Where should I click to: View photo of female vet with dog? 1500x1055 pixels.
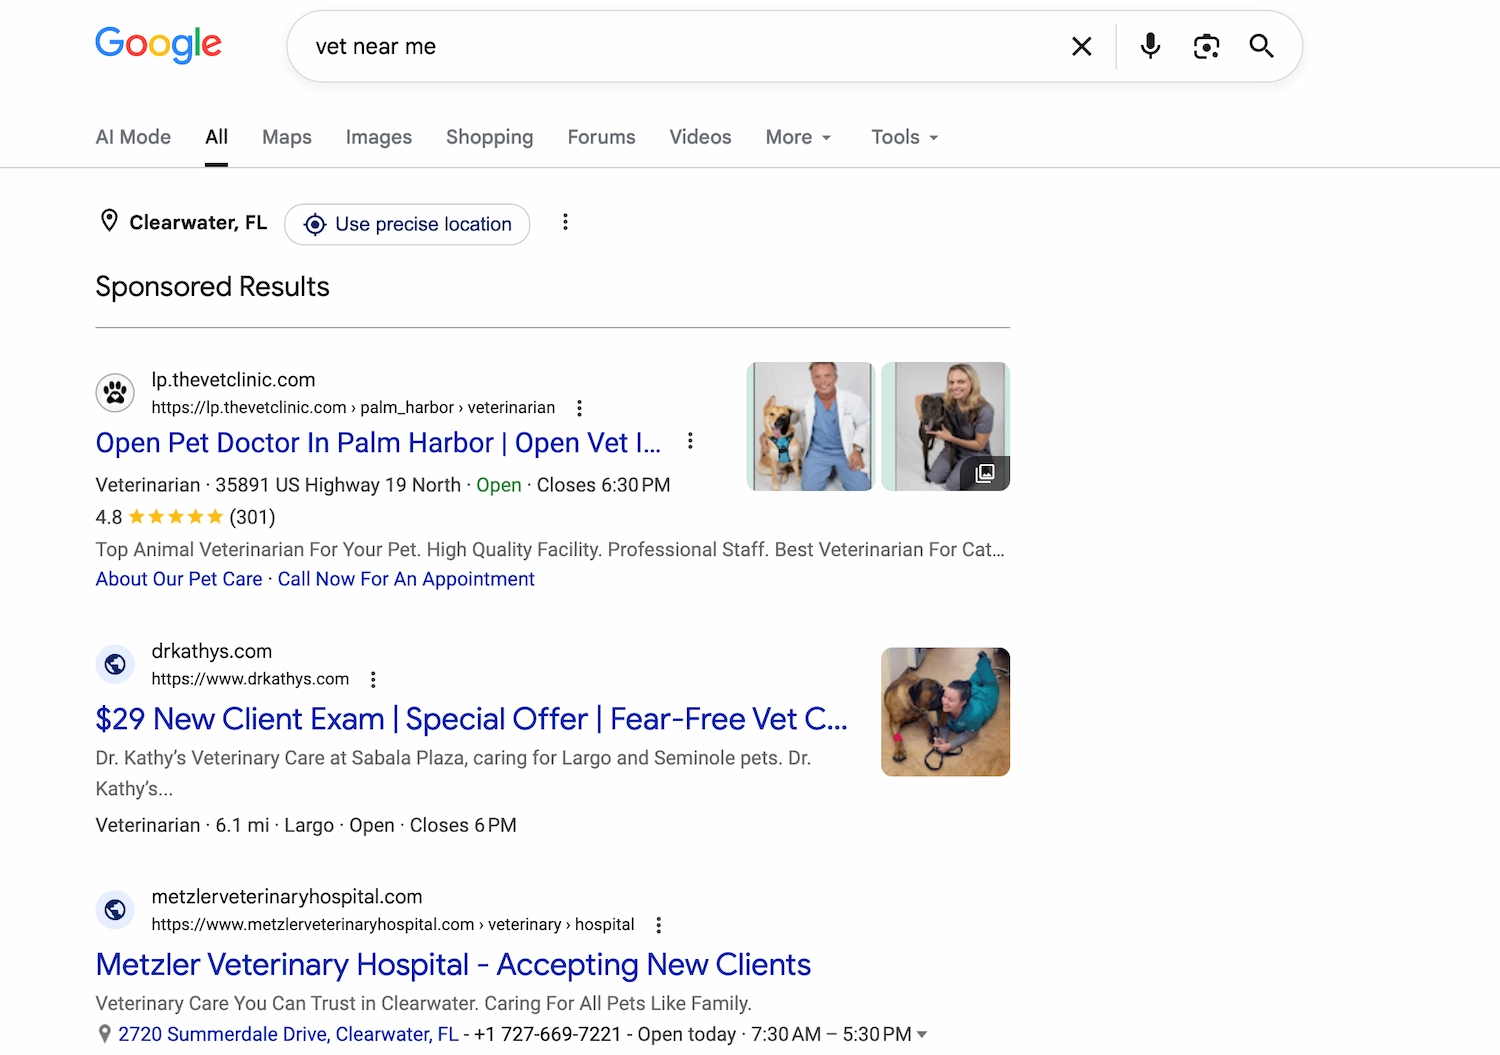(x=945, y=426)
